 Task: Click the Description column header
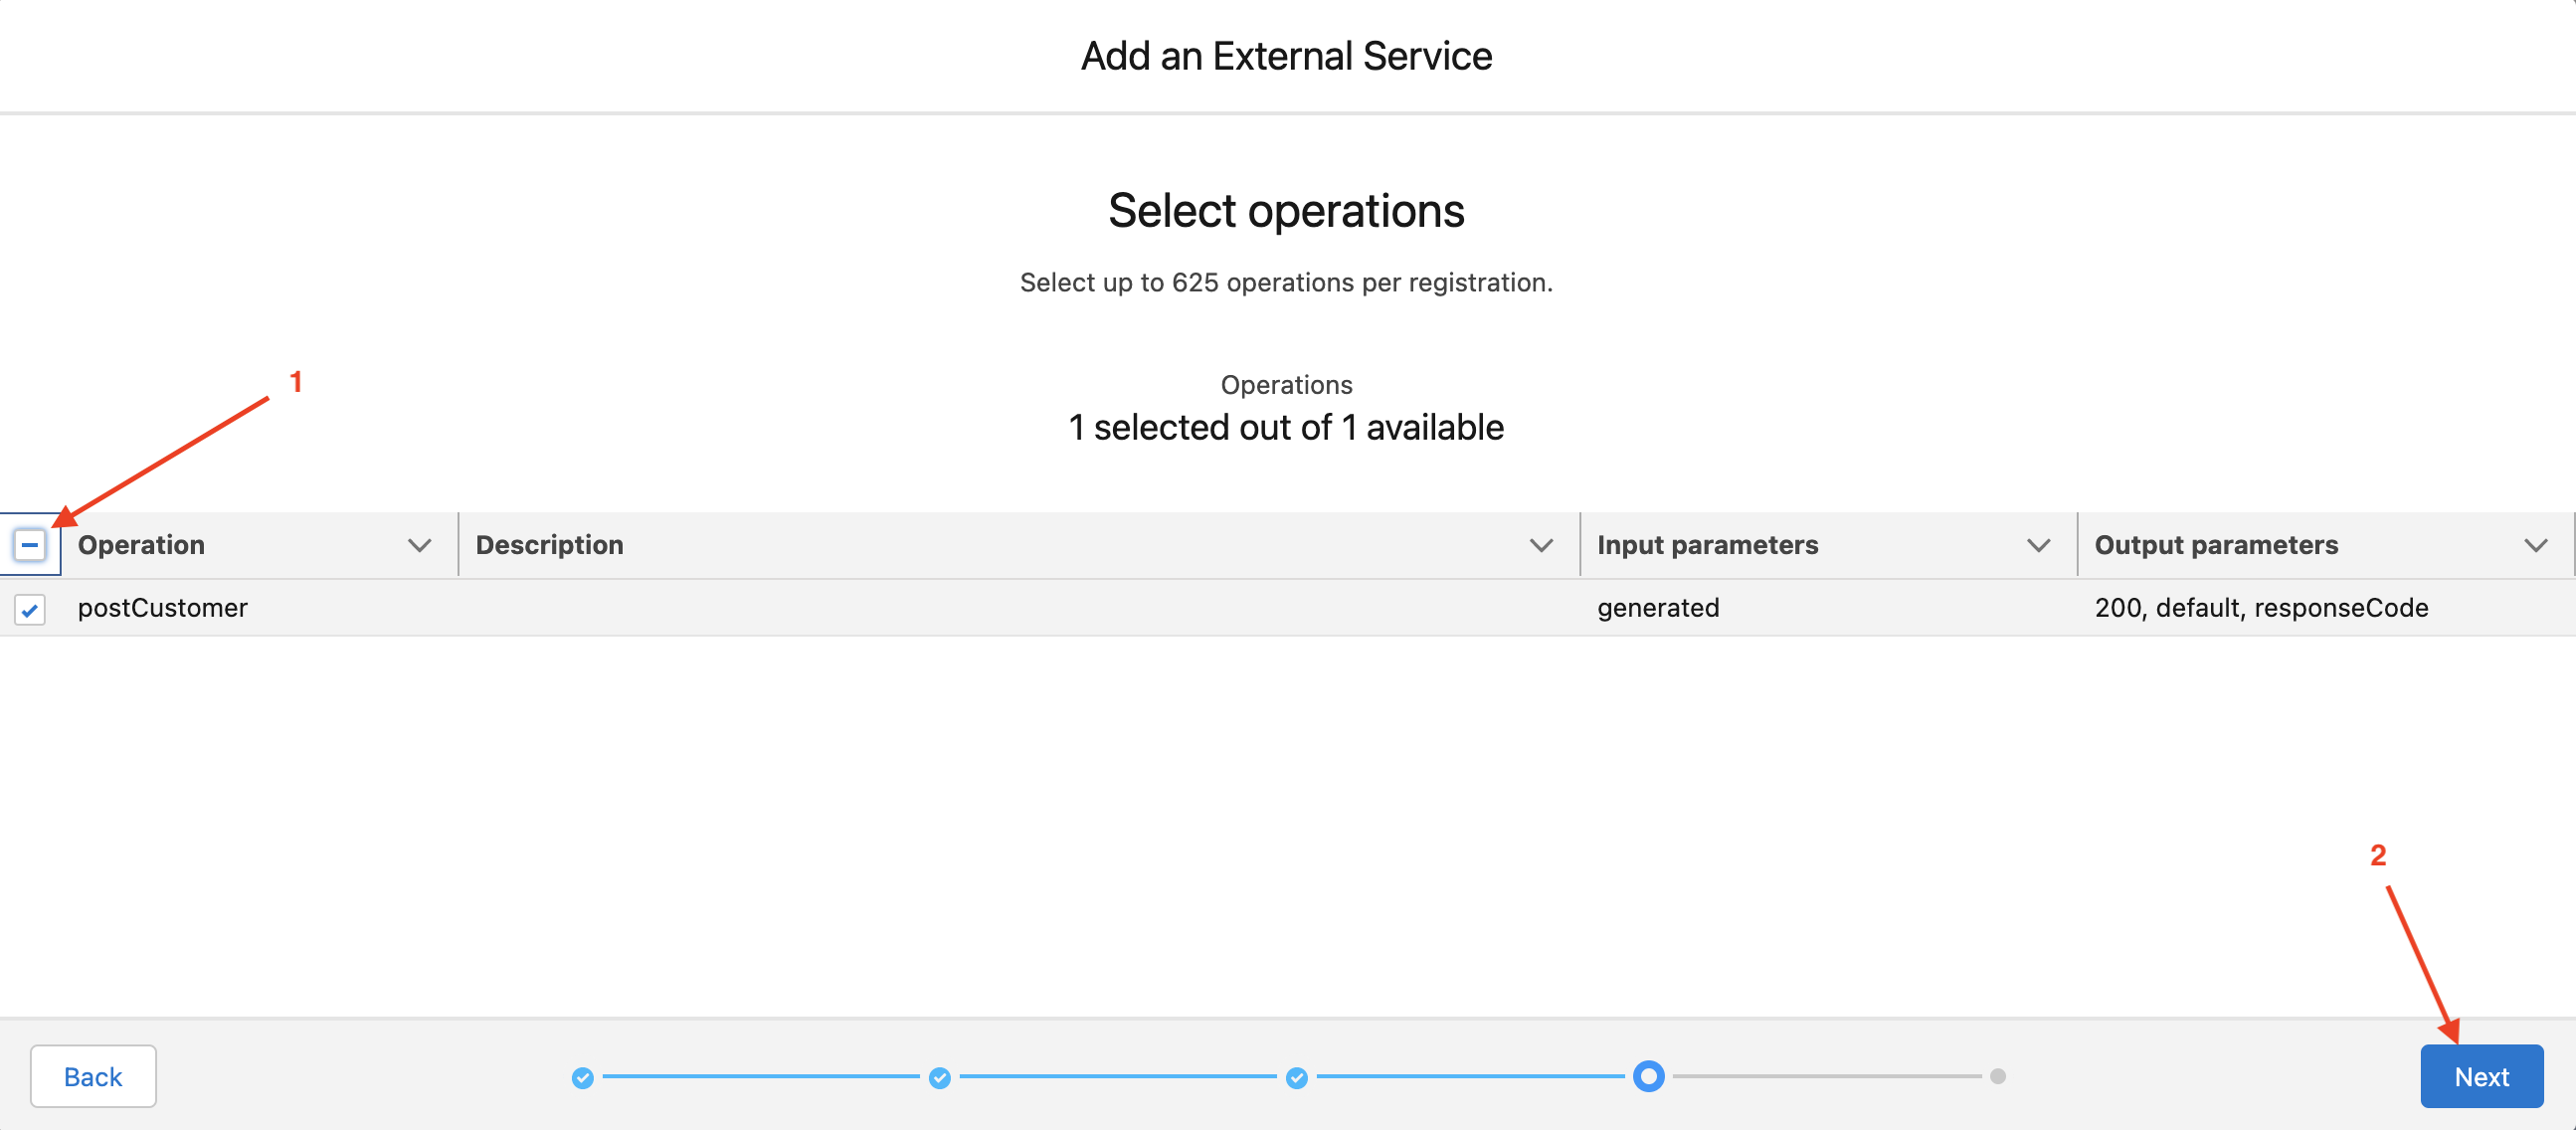[x=549, y=545]
